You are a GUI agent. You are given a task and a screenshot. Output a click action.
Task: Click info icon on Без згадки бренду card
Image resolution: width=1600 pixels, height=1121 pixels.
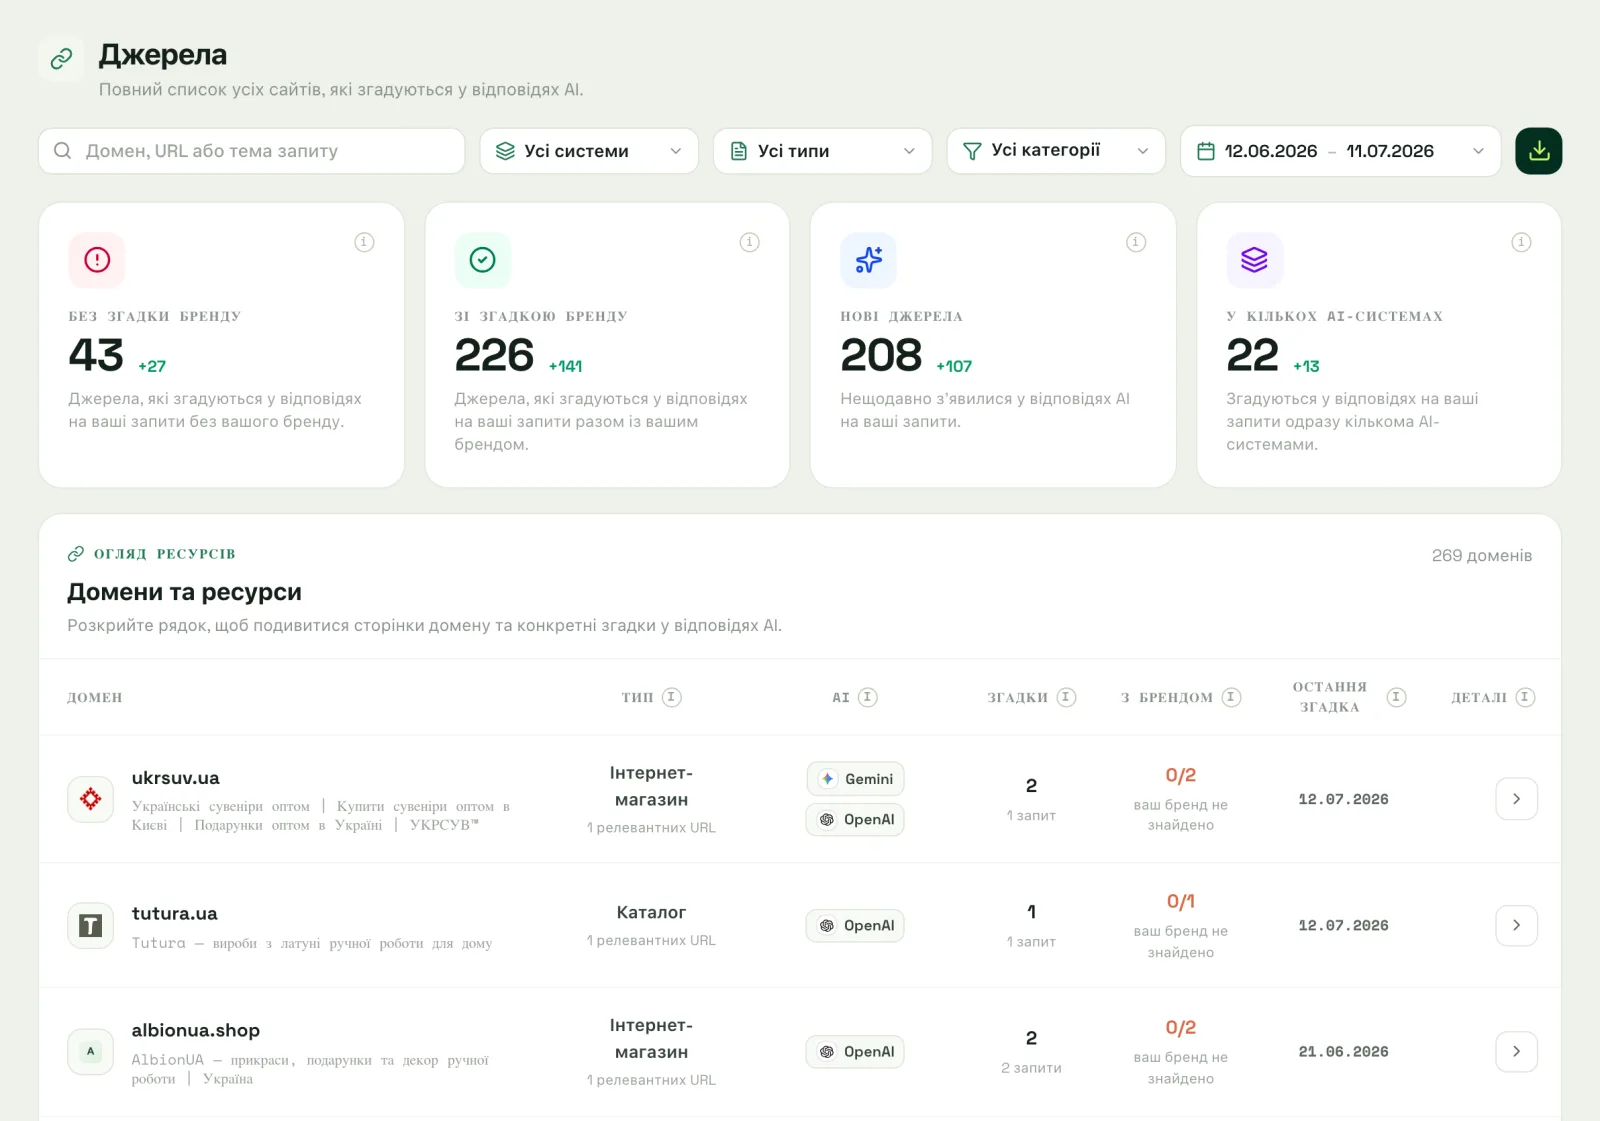point(364,242)
